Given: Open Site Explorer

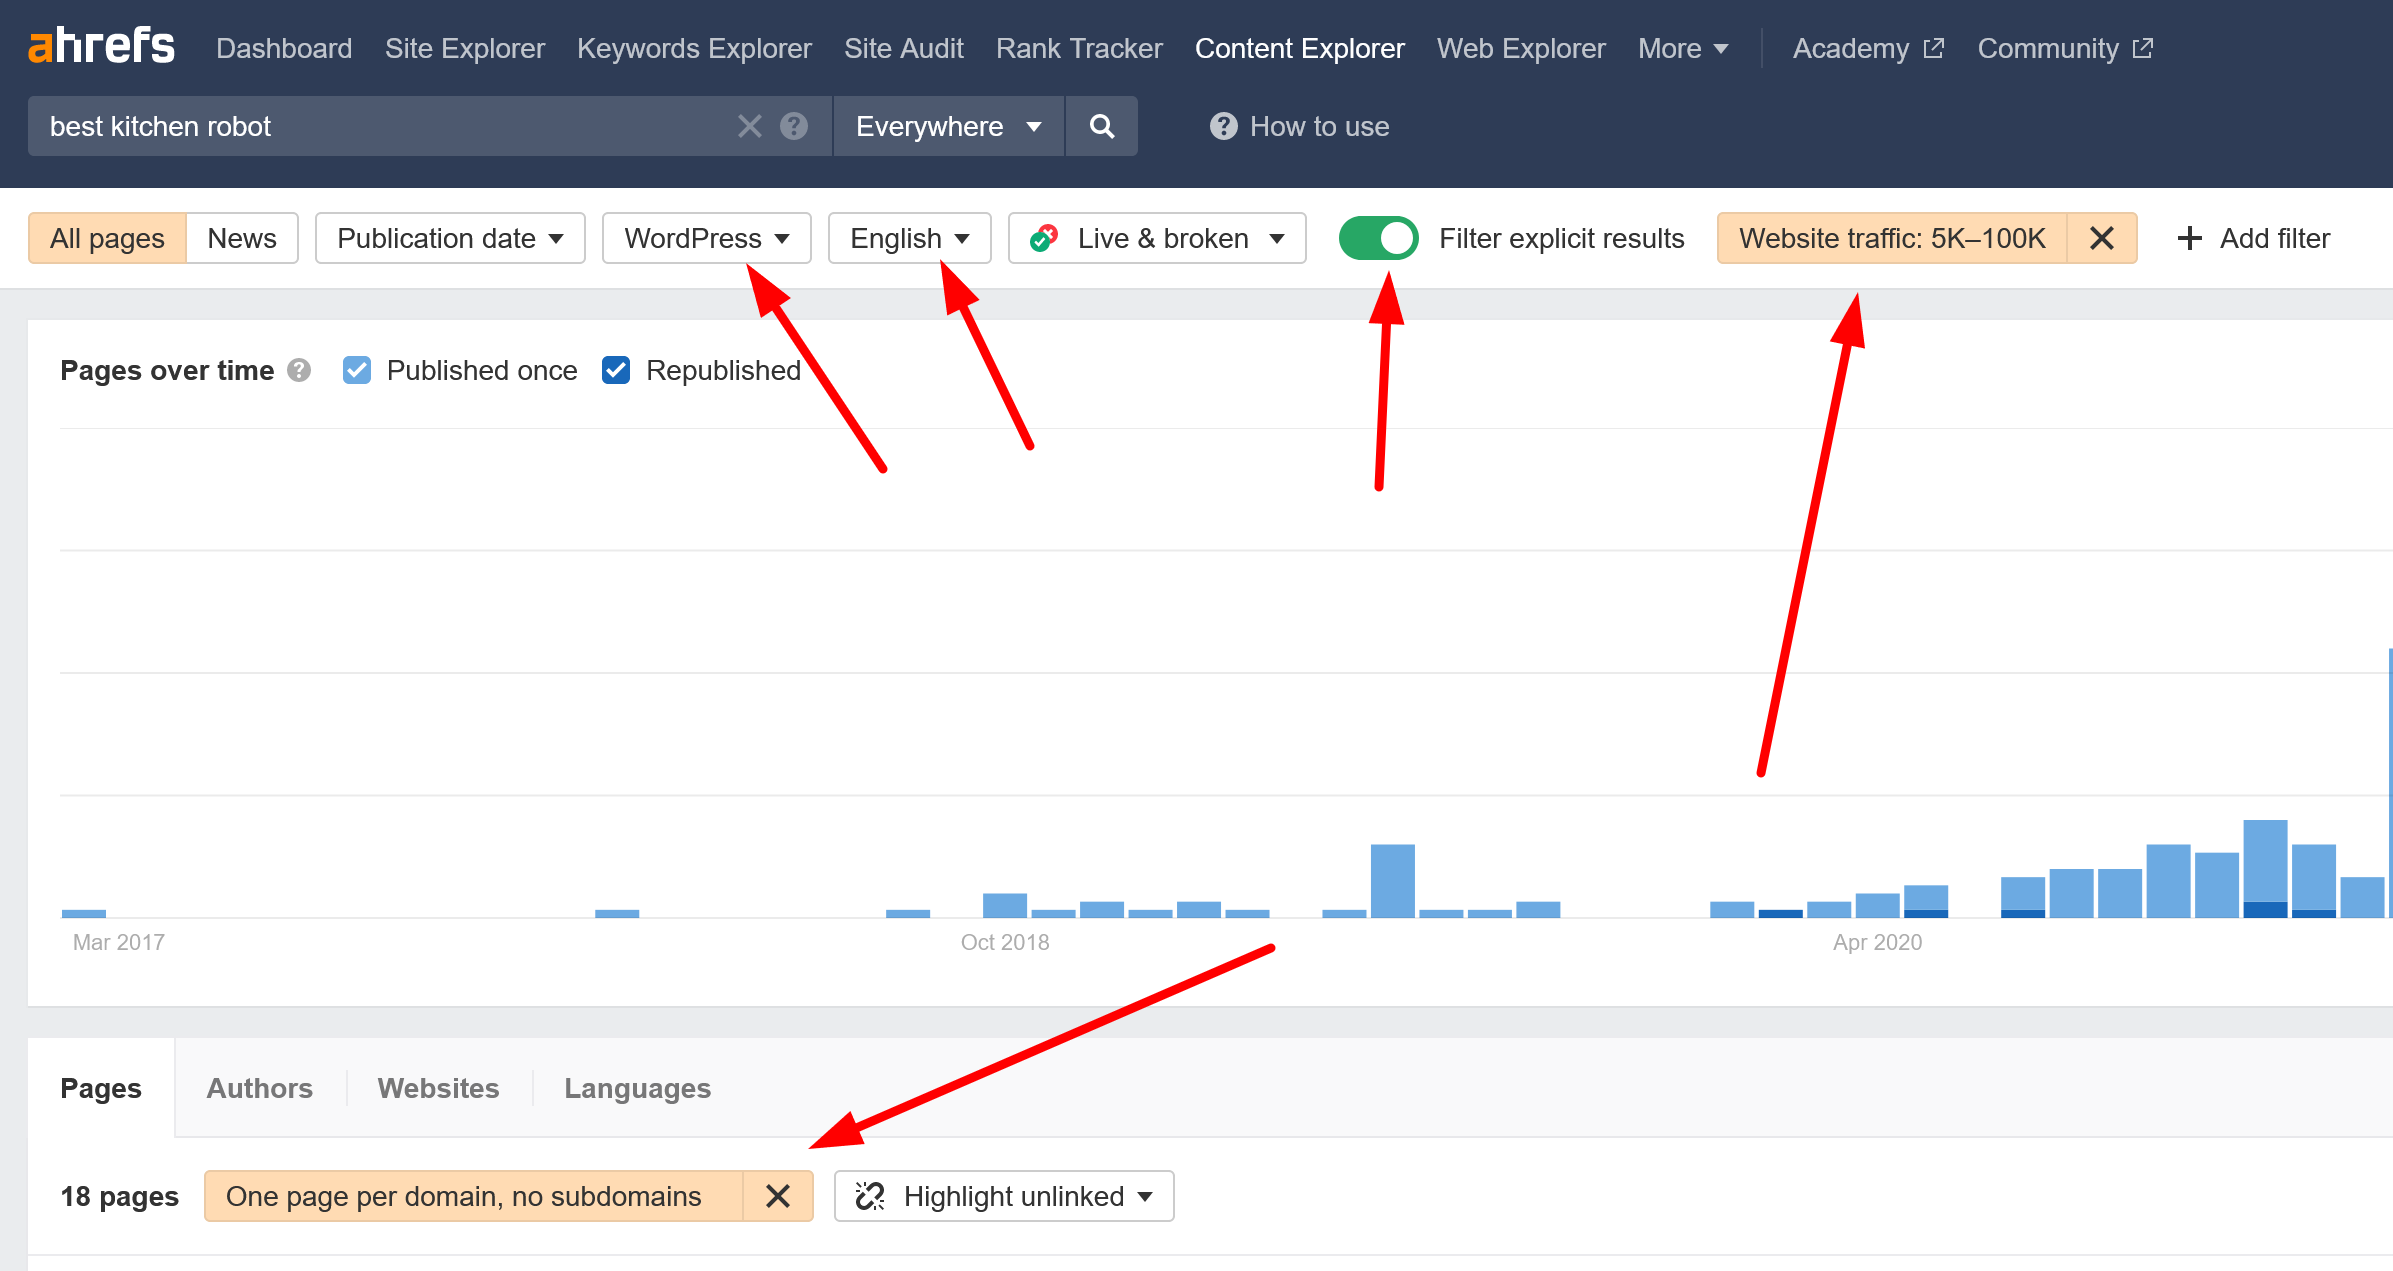Looking at the screenshot, I should tap(465, 48).
